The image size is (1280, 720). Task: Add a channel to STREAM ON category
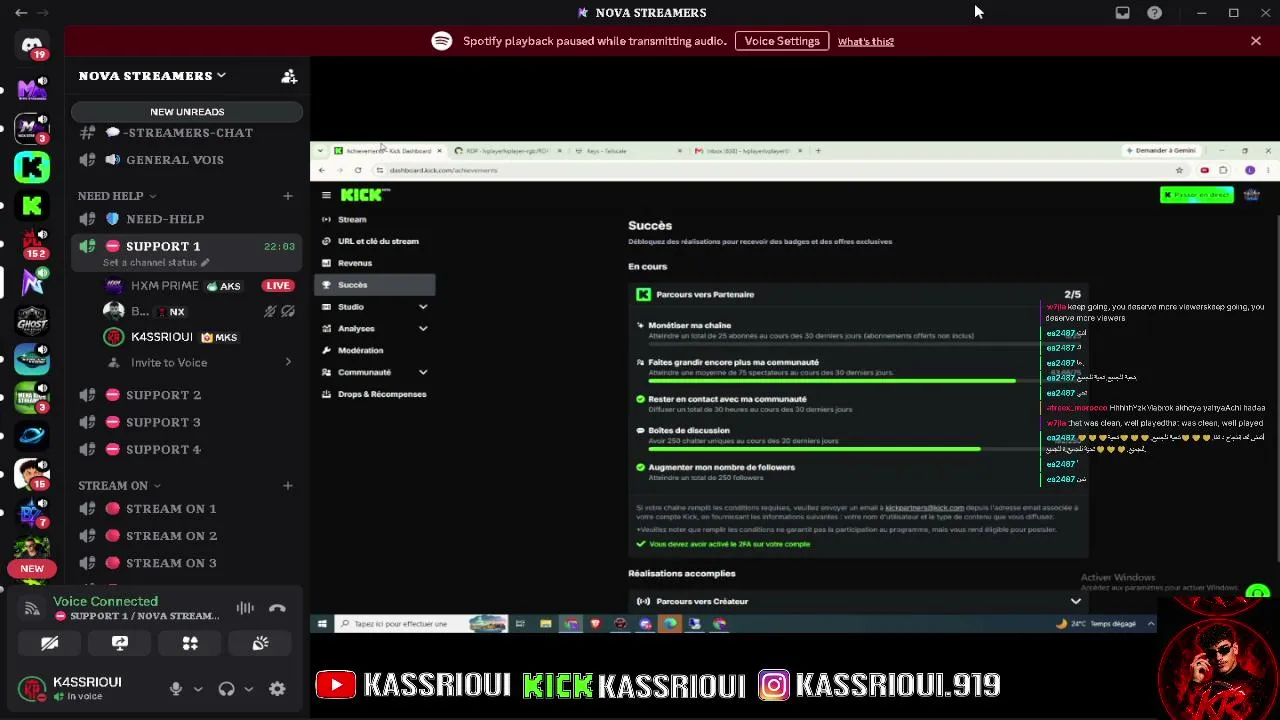coord(288,486)
